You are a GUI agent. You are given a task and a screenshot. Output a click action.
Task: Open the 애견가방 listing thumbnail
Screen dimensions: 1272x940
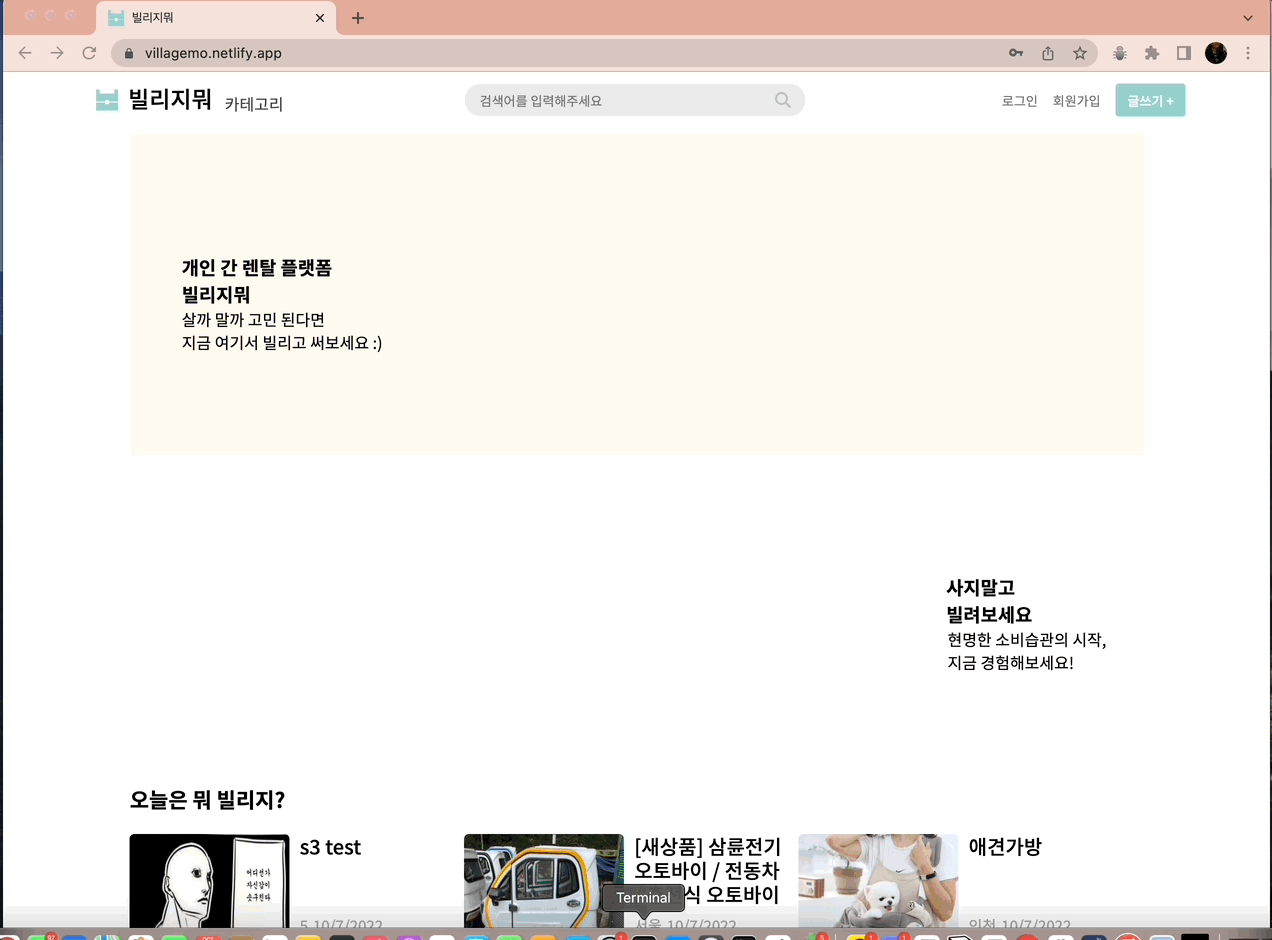(x=878, y=882)
